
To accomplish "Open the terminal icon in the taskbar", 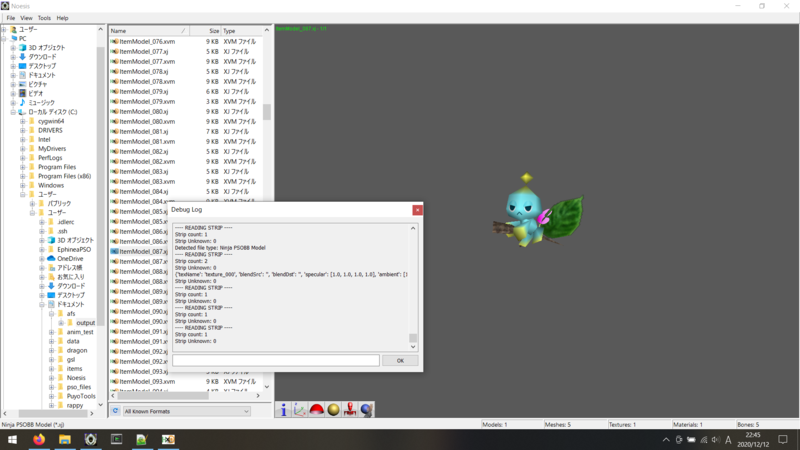I will click(116, 439).
